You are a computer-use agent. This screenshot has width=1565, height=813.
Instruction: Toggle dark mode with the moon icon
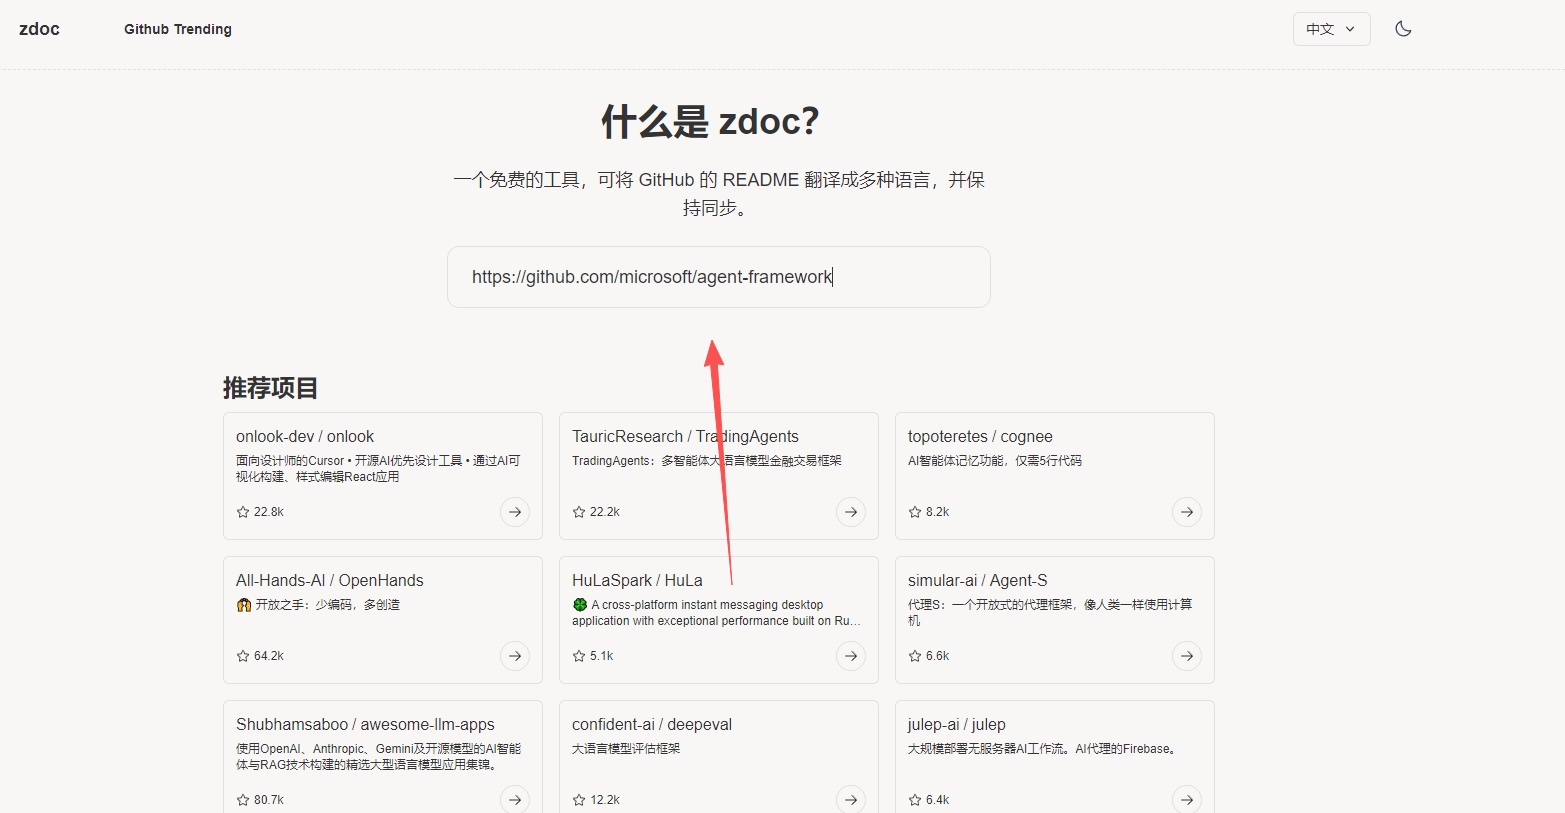click(x=1403, y=29)
